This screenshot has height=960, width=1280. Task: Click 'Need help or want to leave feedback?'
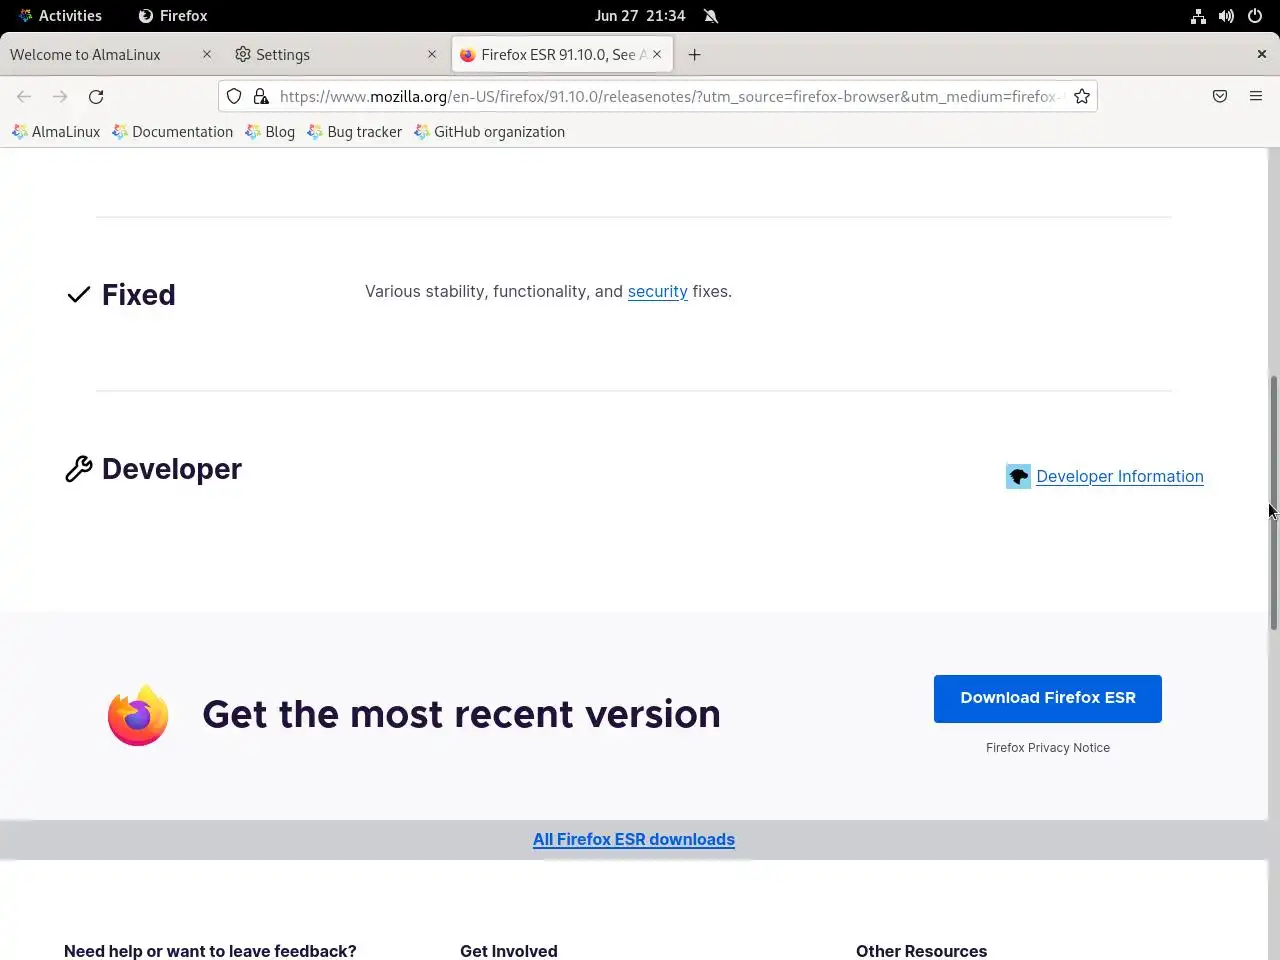point(210,951)
